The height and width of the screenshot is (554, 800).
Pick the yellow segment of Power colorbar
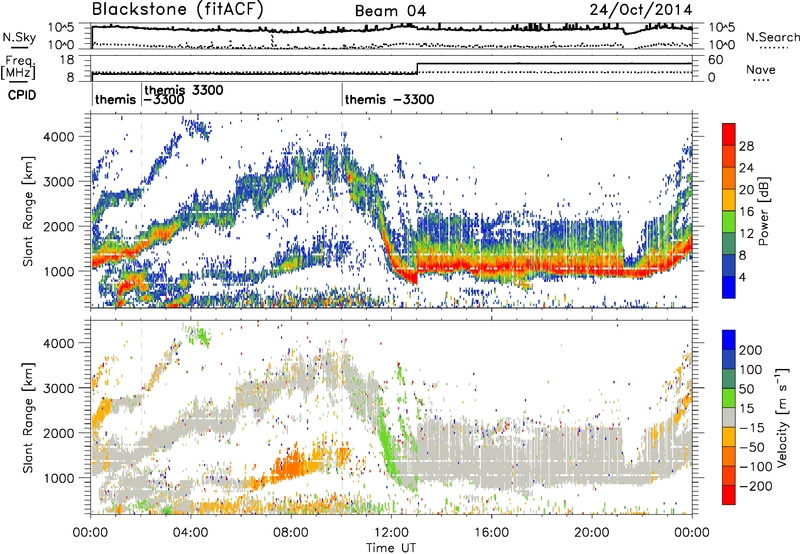click(729, 200)
